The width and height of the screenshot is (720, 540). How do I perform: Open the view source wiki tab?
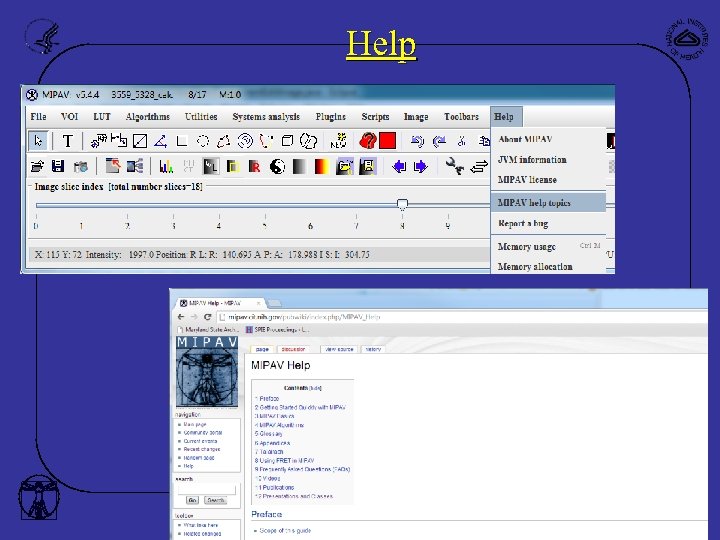coord(339,349)
